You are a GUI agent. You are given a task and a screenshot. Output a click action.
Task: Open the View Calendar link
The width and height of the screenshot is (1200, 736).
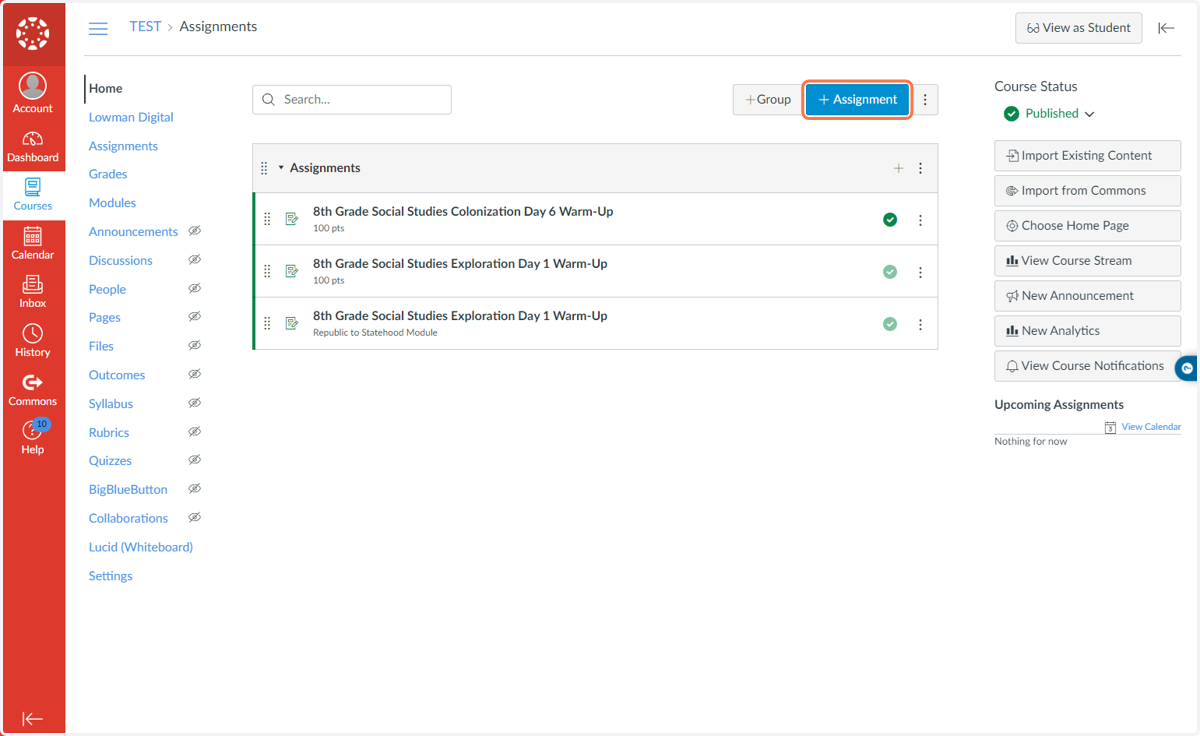[1150, 427]
